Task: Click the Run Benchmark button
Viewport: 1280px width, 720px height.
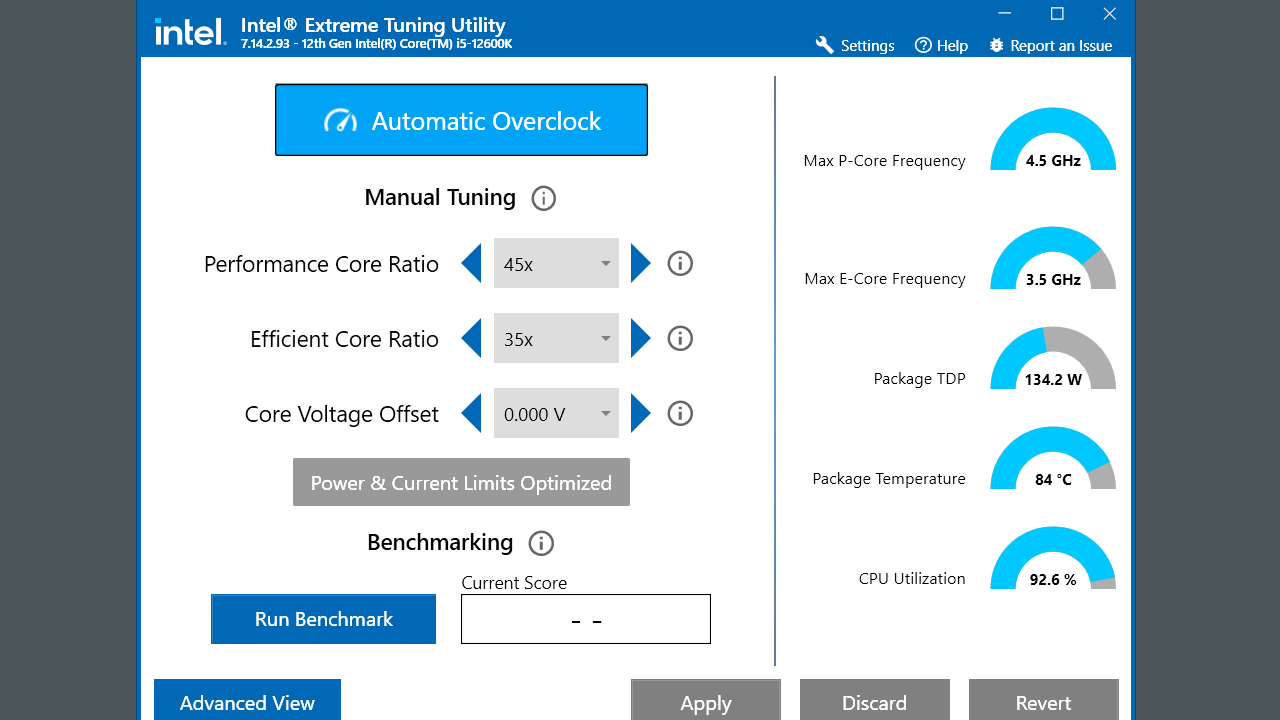Action: tap(323, 619)
